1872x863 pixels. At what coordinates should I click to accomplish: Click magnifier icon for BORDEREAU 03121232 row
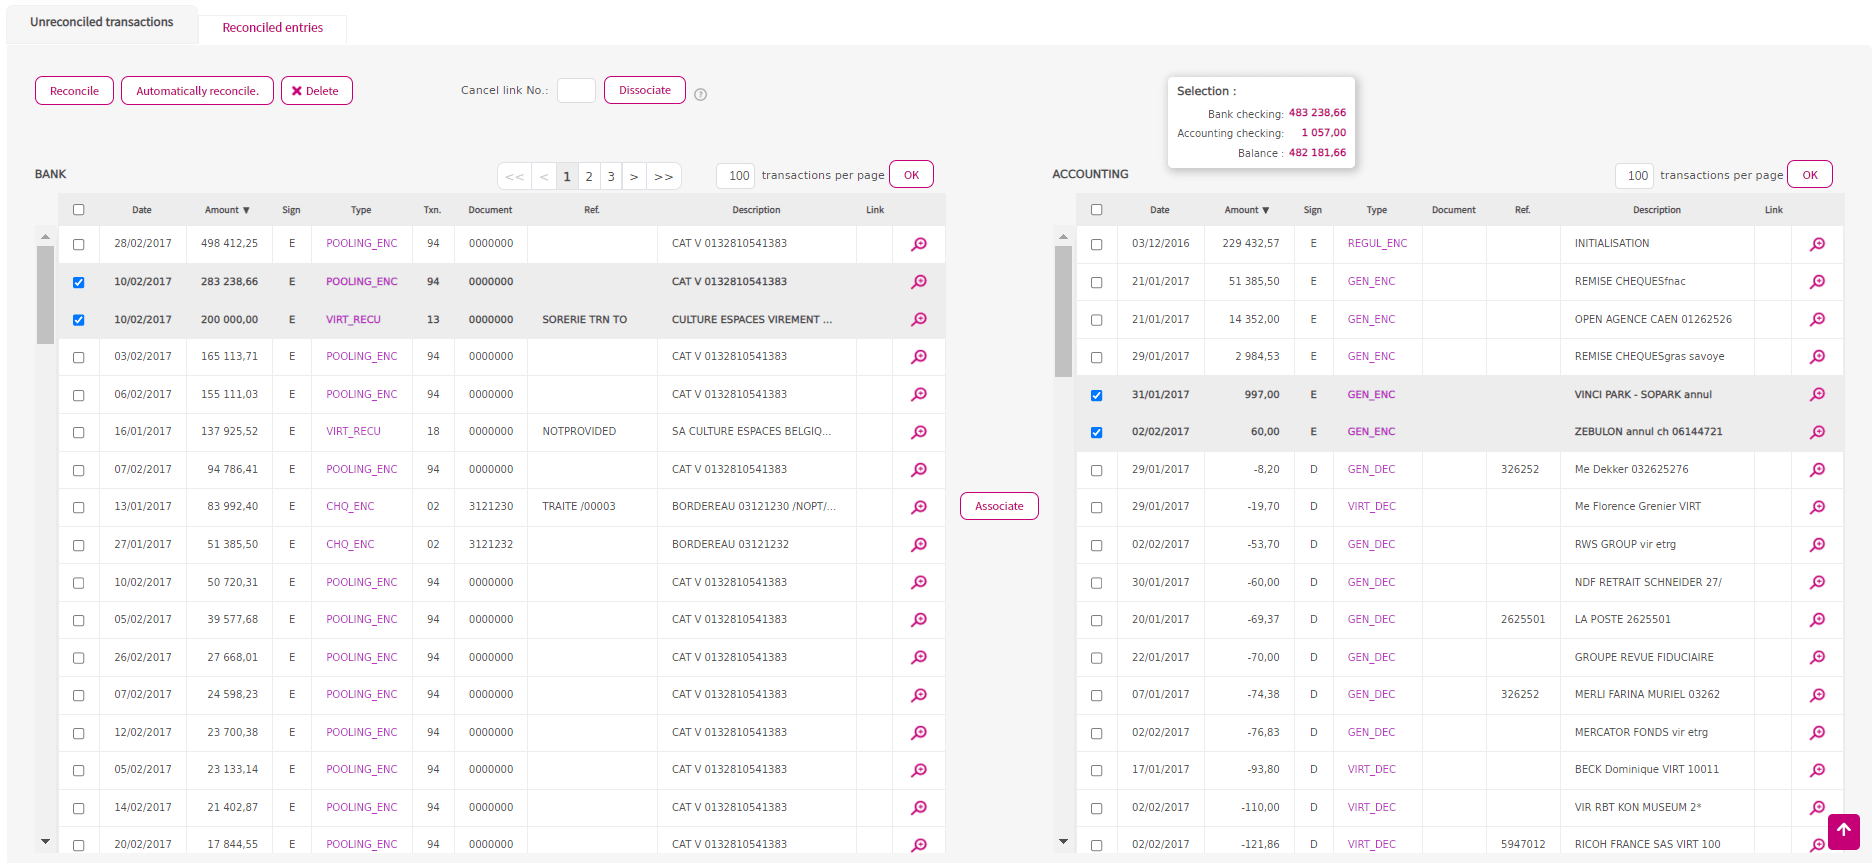point(918,544)
